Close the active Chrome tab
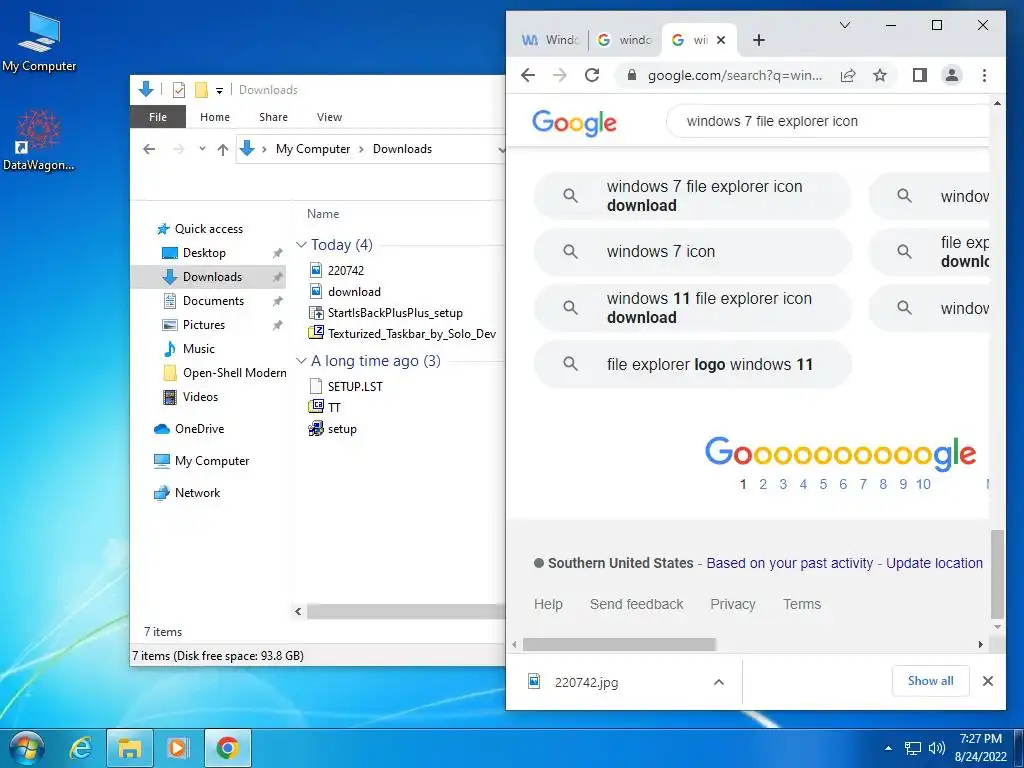Image resolution: width=1024 pixels, height=768 pixels. [x=721, y=40]
